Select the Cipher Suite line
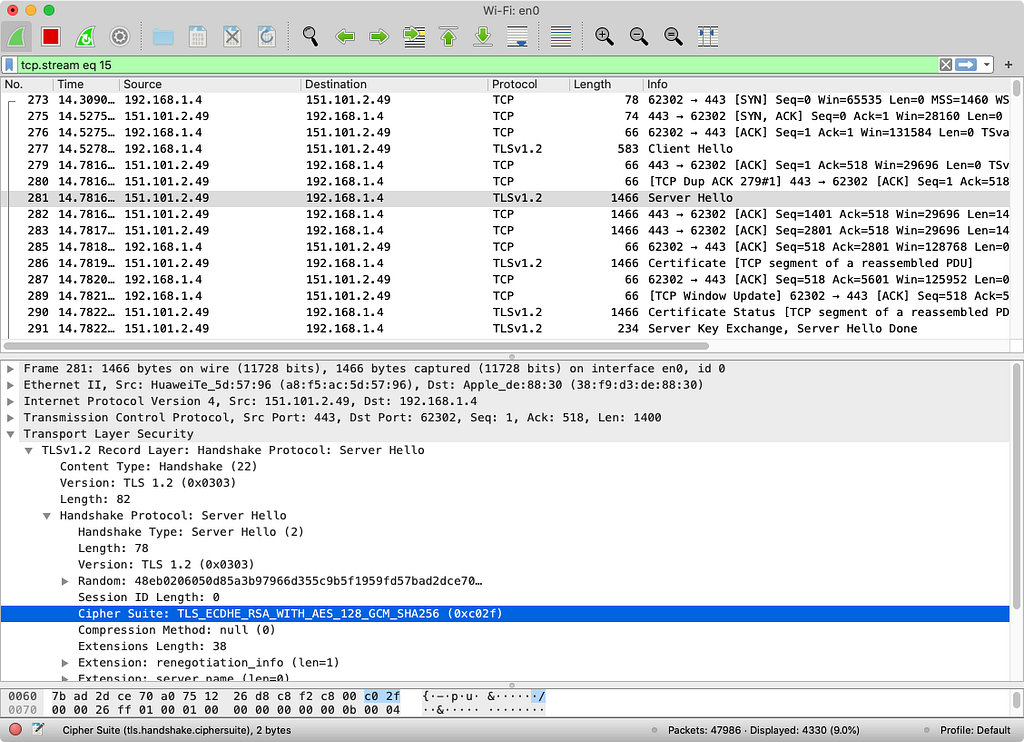The image size is (1024, 742). (x=505, y=613)
